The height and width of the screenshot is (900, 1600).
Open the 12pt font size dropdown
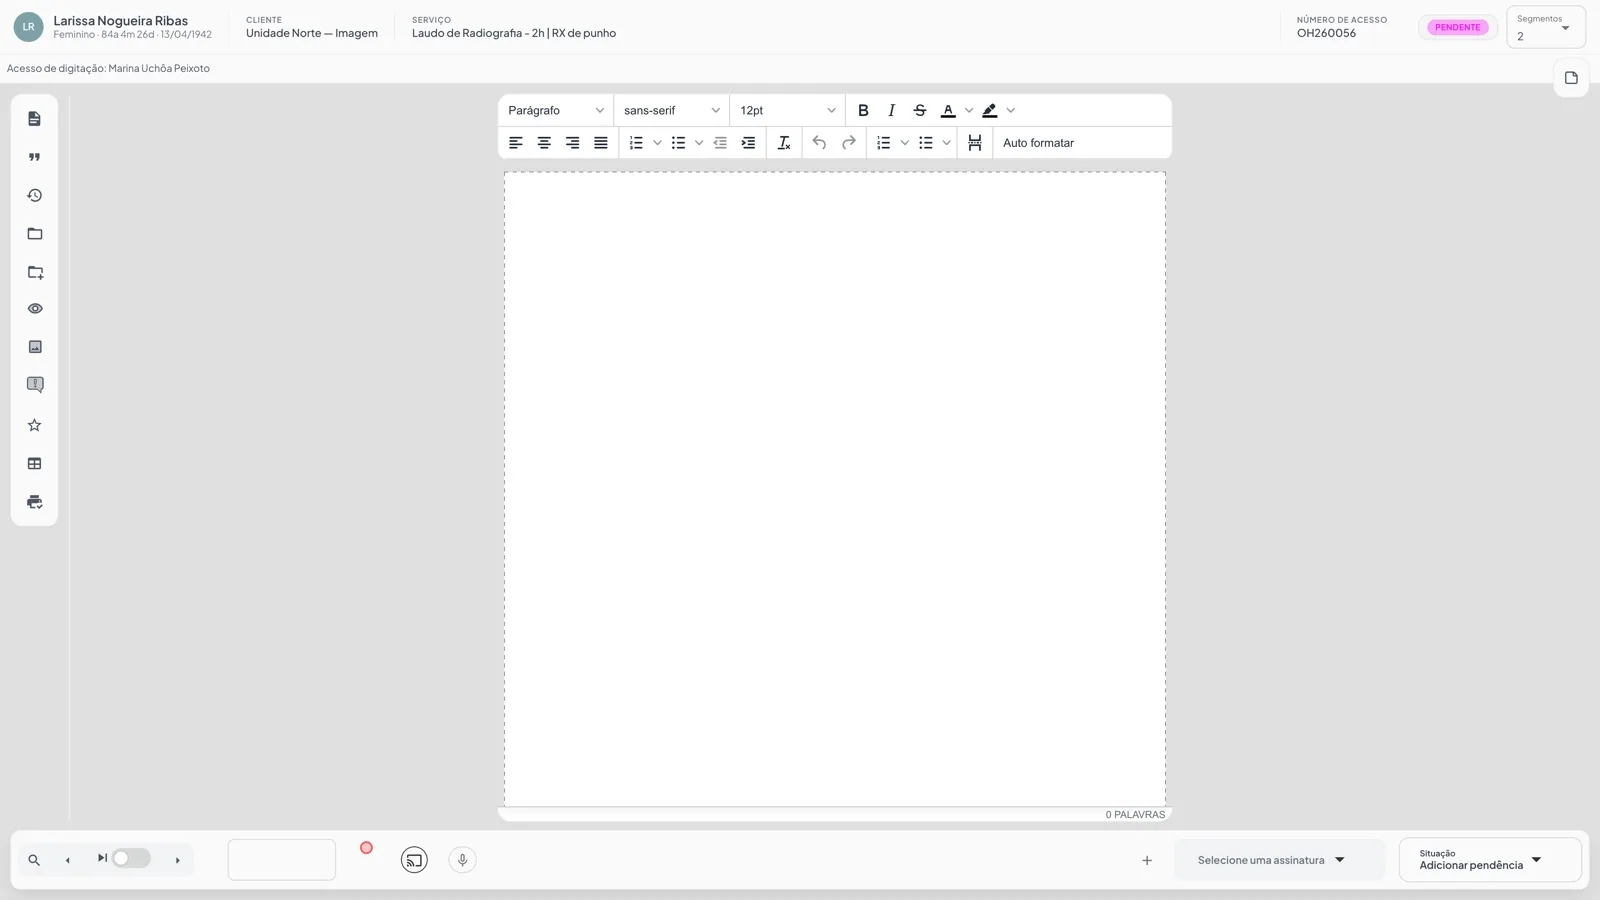tap(788, 111)
